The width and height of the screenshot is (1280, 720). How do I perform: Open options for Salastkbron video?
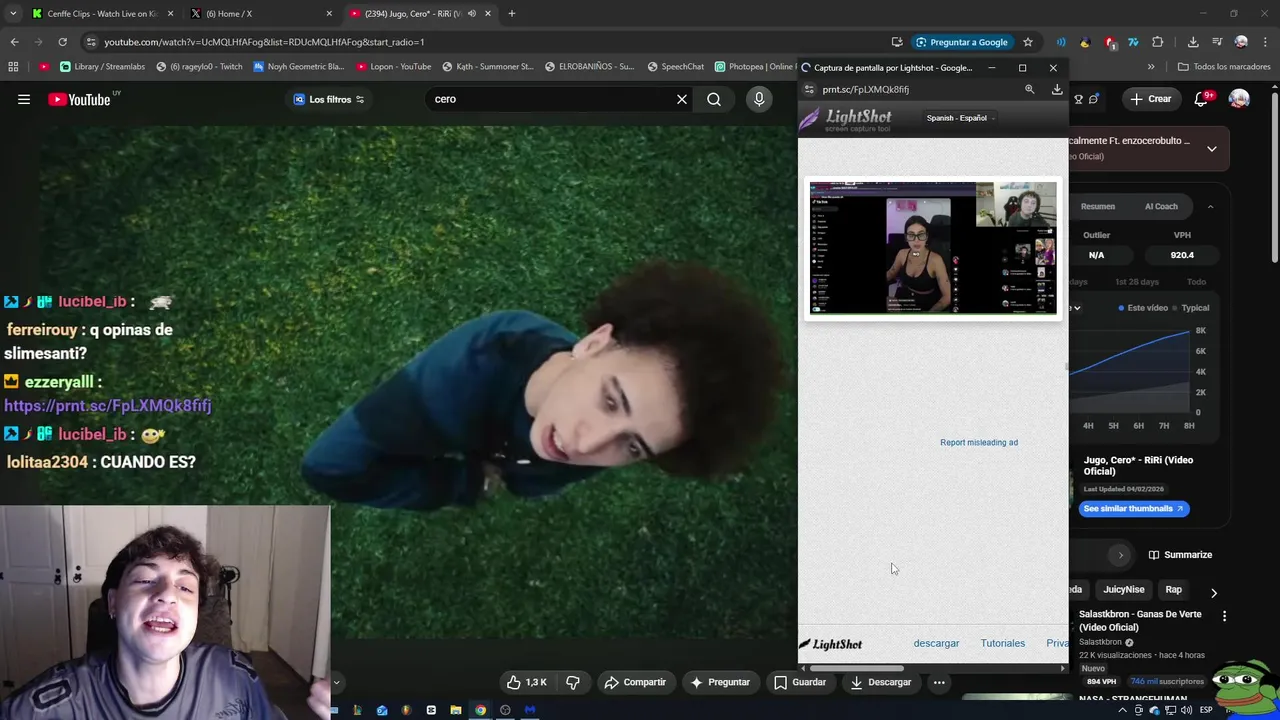point(1224,616)
